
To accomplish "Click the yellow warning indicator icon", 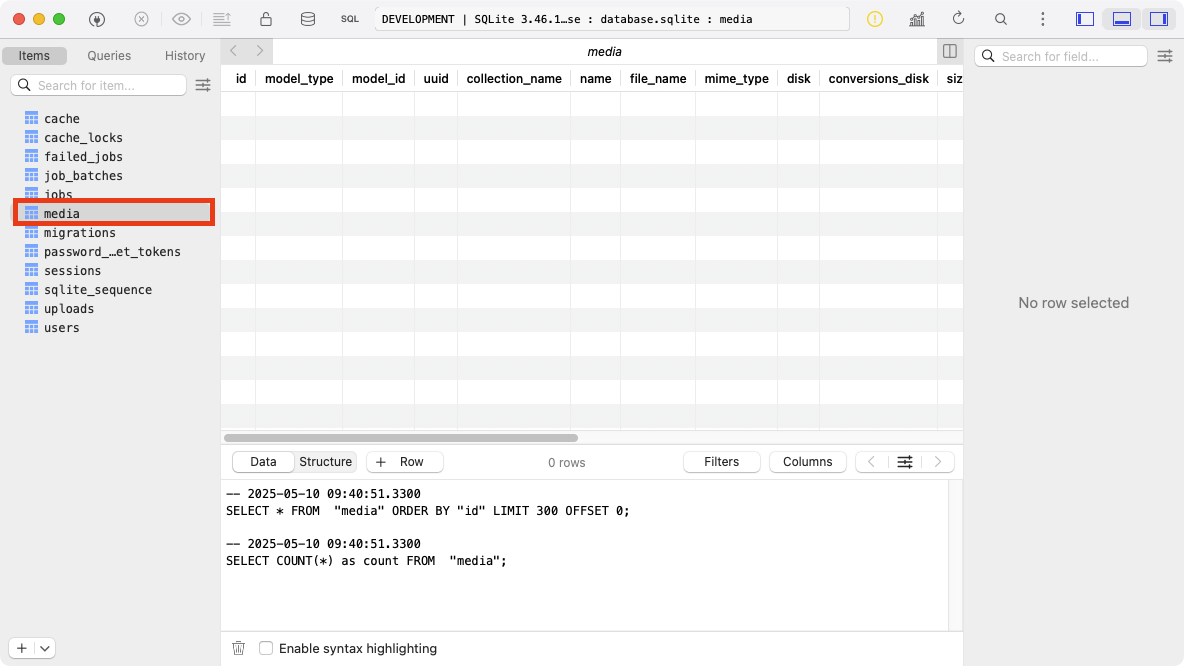I will pyautogui.click(x=875, y=19).
